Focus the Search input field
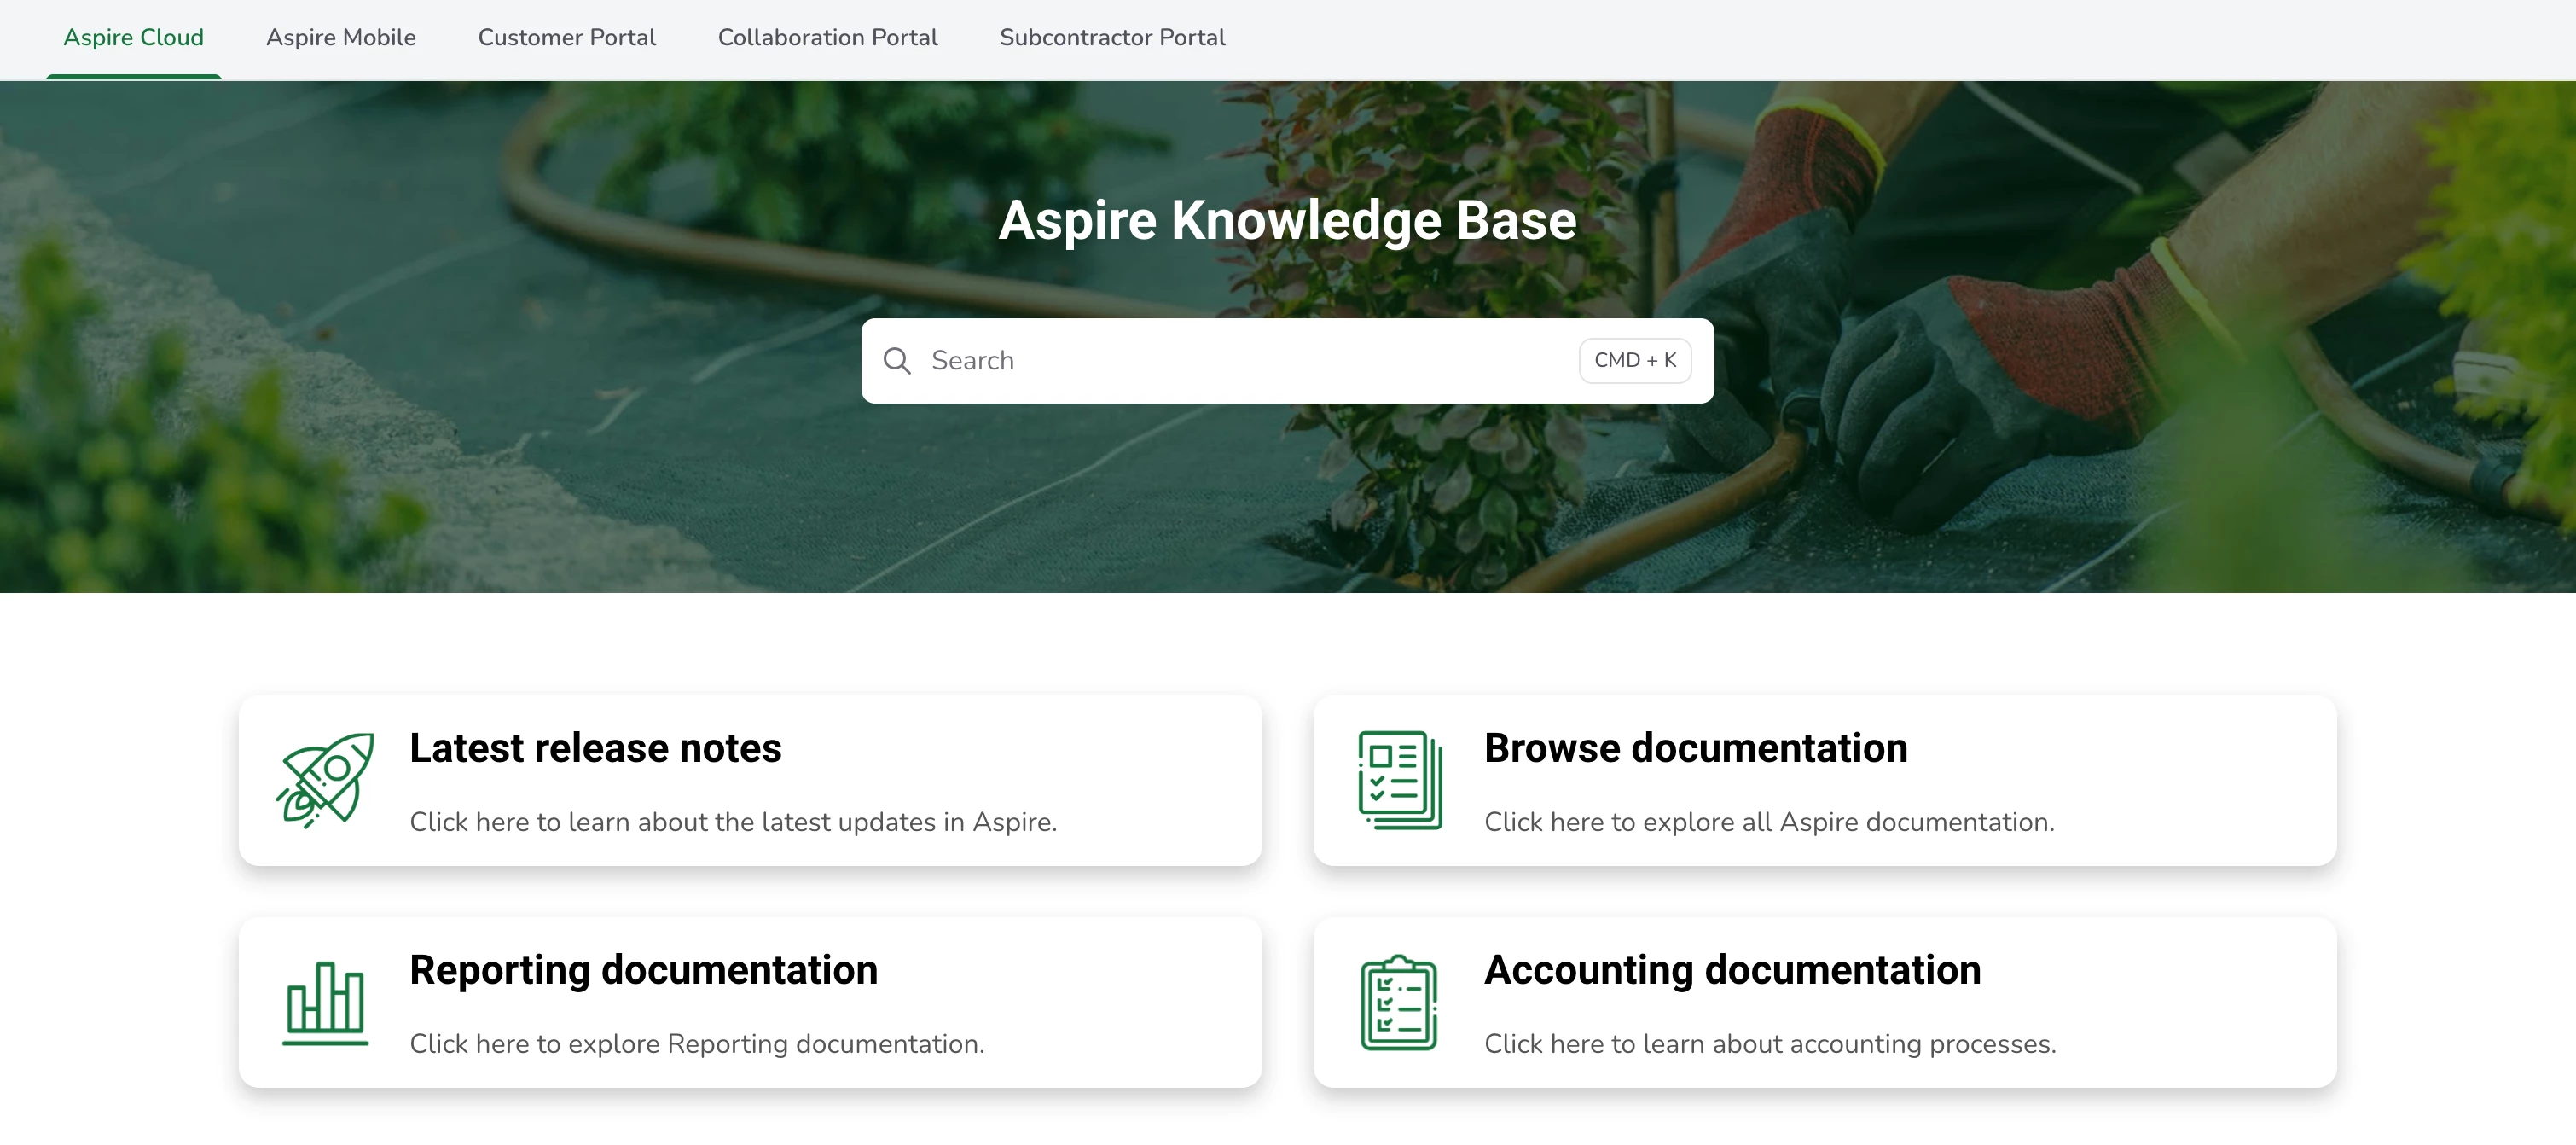 pos(1240,361)
